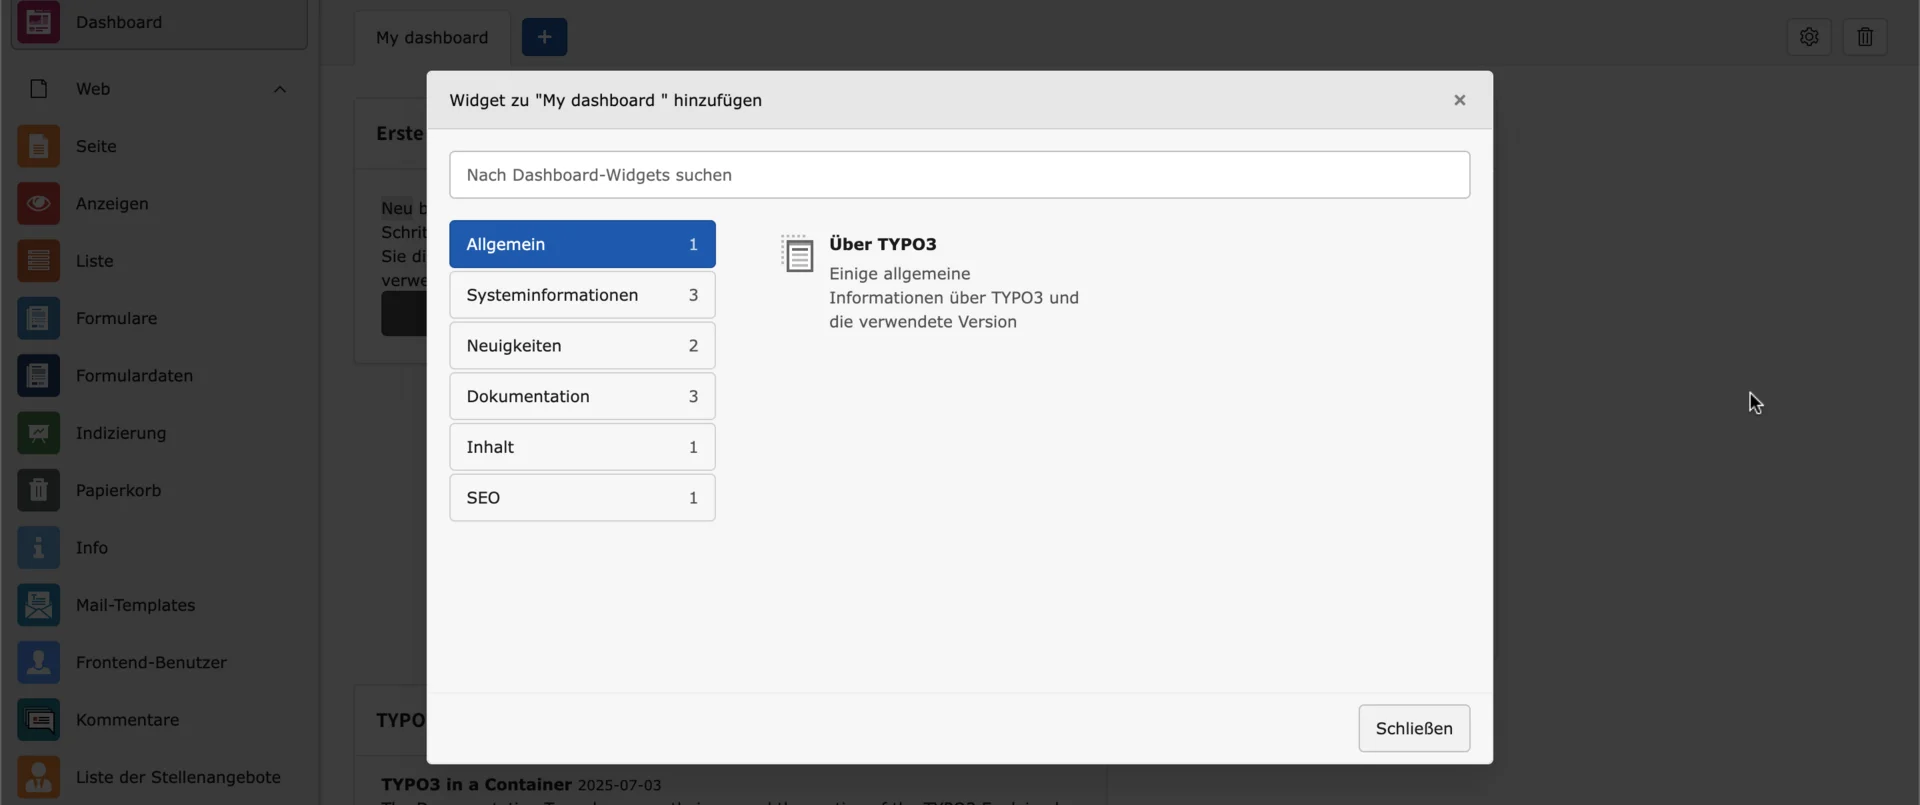Click the Dashboard label in sidebar

119,22
